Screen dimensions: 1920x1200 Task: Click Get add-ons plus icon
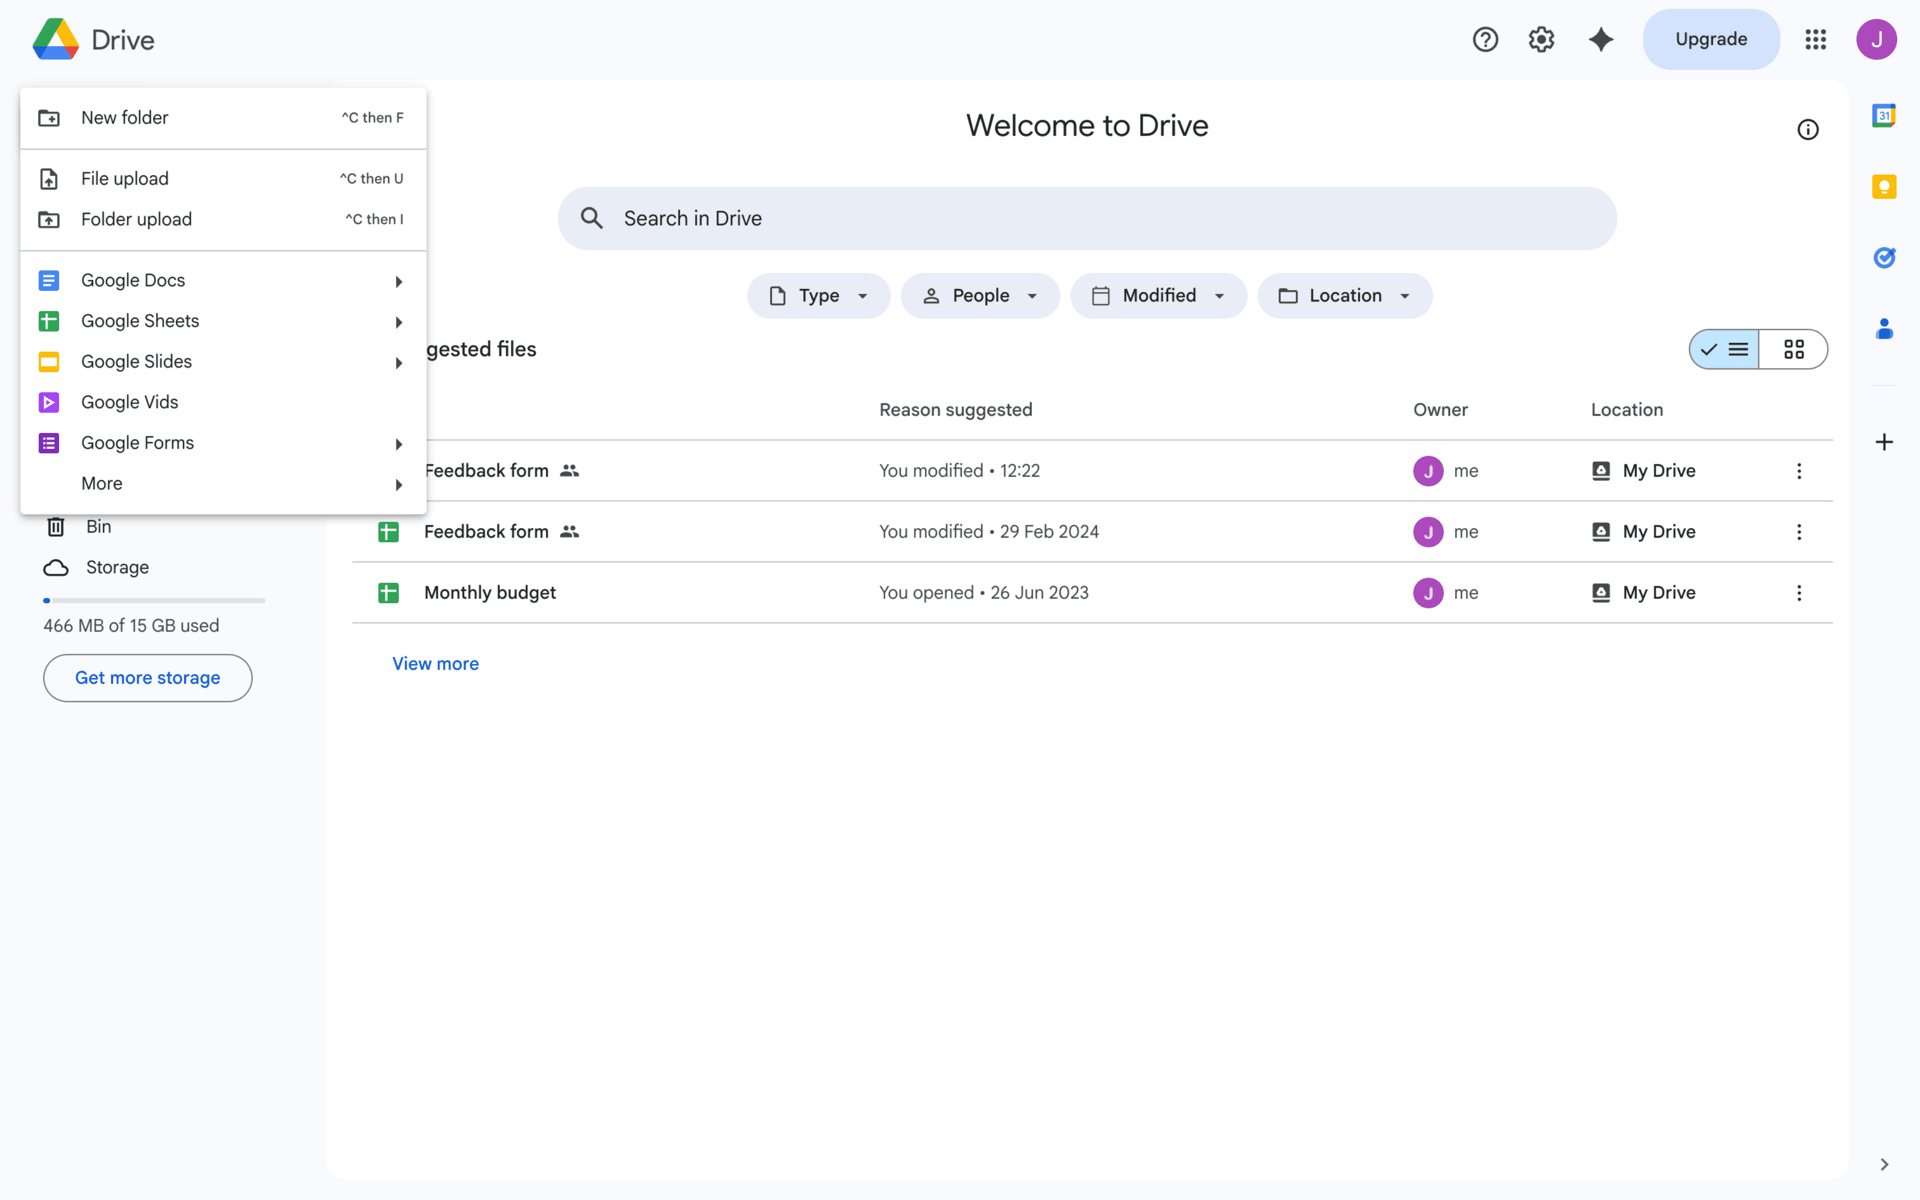1884,442
